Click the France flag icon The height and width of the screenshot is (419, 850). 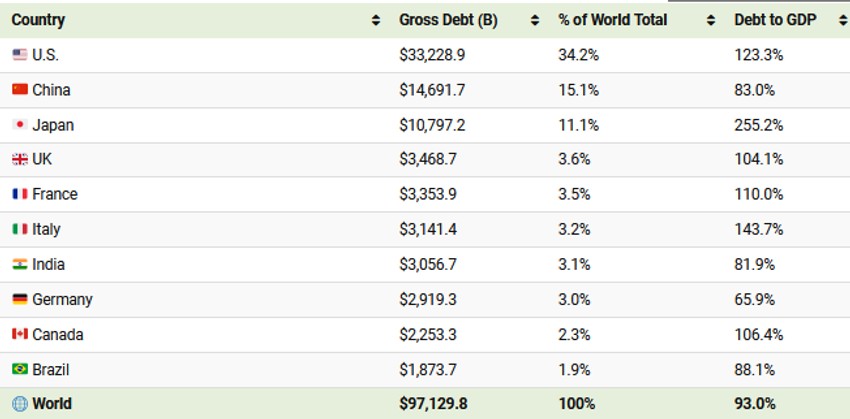click(20, 194)
